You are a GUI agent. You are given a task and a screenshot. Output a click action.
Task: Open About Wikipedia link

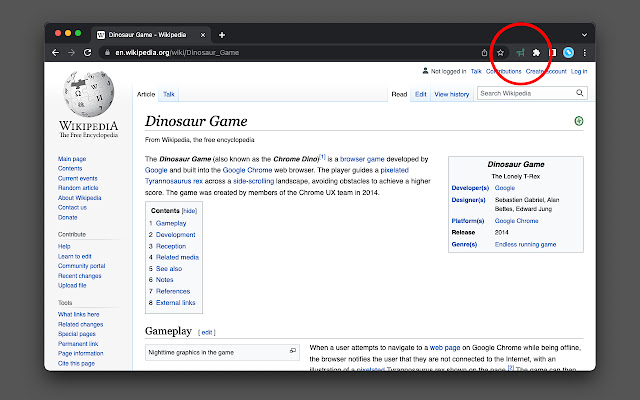pos(80,198)
